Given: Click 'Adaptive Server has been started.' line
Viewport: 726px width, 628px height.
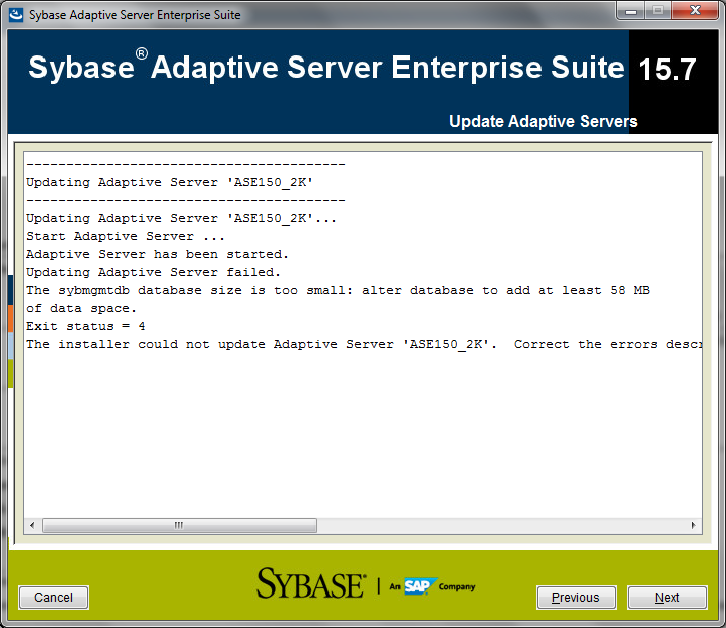Looking at the screenshot, I should [x=157, y=254].
